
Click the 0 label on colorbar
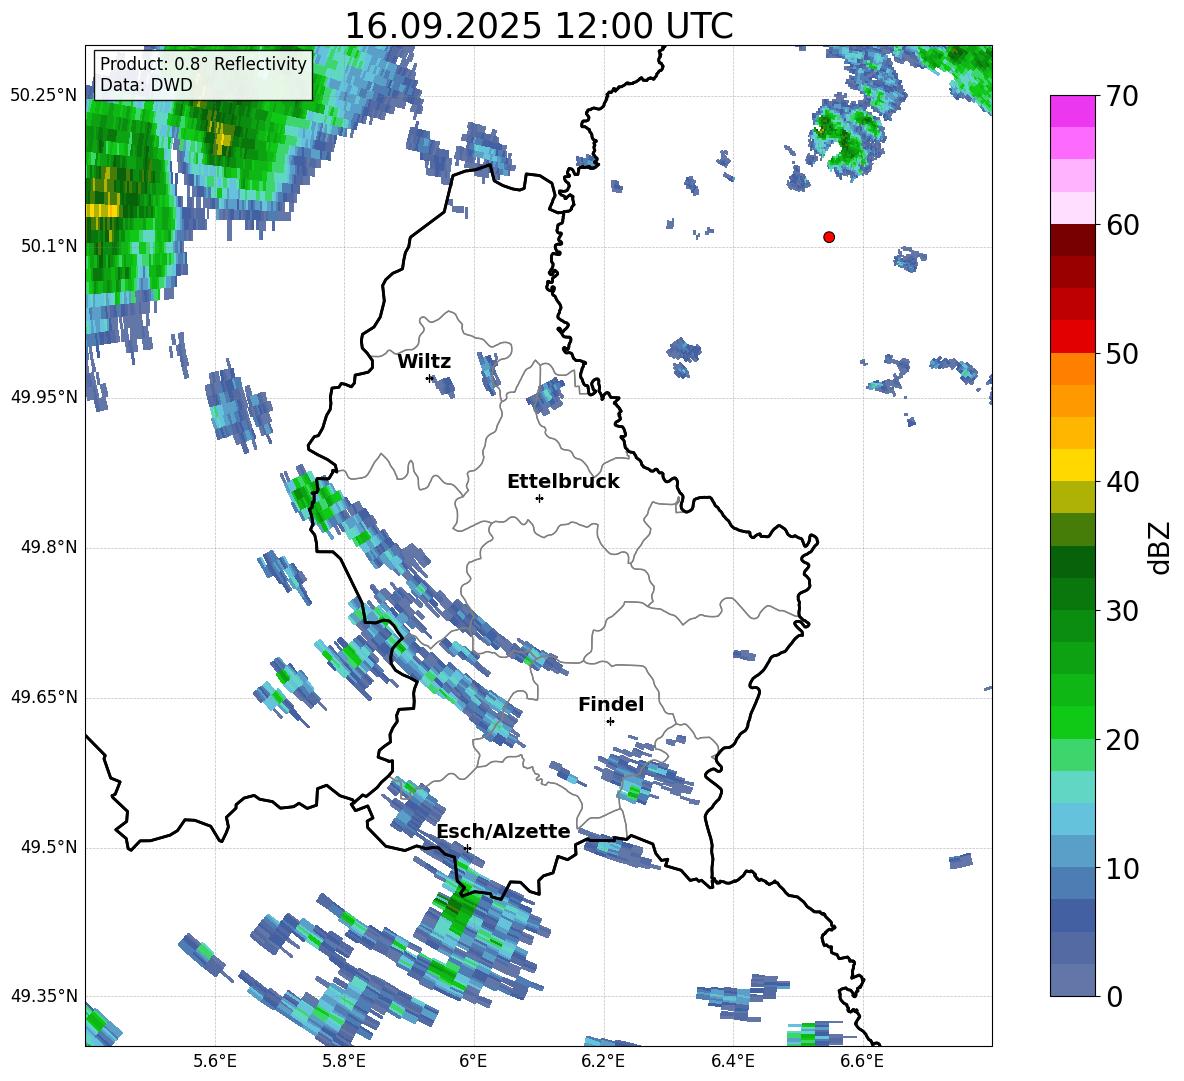click(1114, 997)
